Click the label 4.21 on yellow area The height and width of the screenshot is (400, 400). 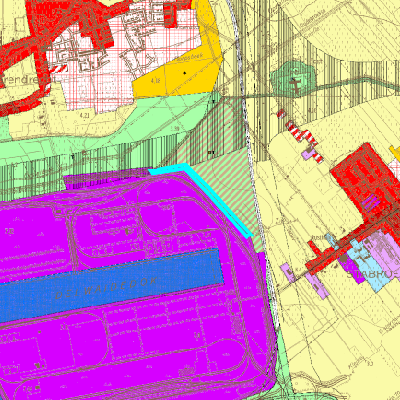pos(85,116)
